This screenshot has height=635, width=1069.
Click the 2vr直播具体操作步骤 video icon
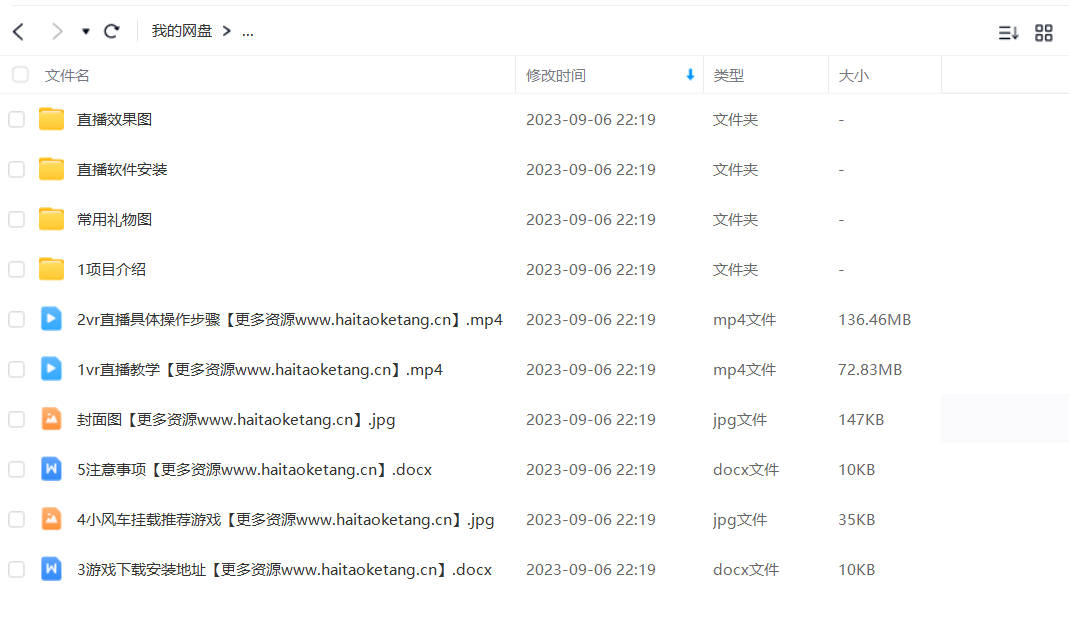[51, 319]
